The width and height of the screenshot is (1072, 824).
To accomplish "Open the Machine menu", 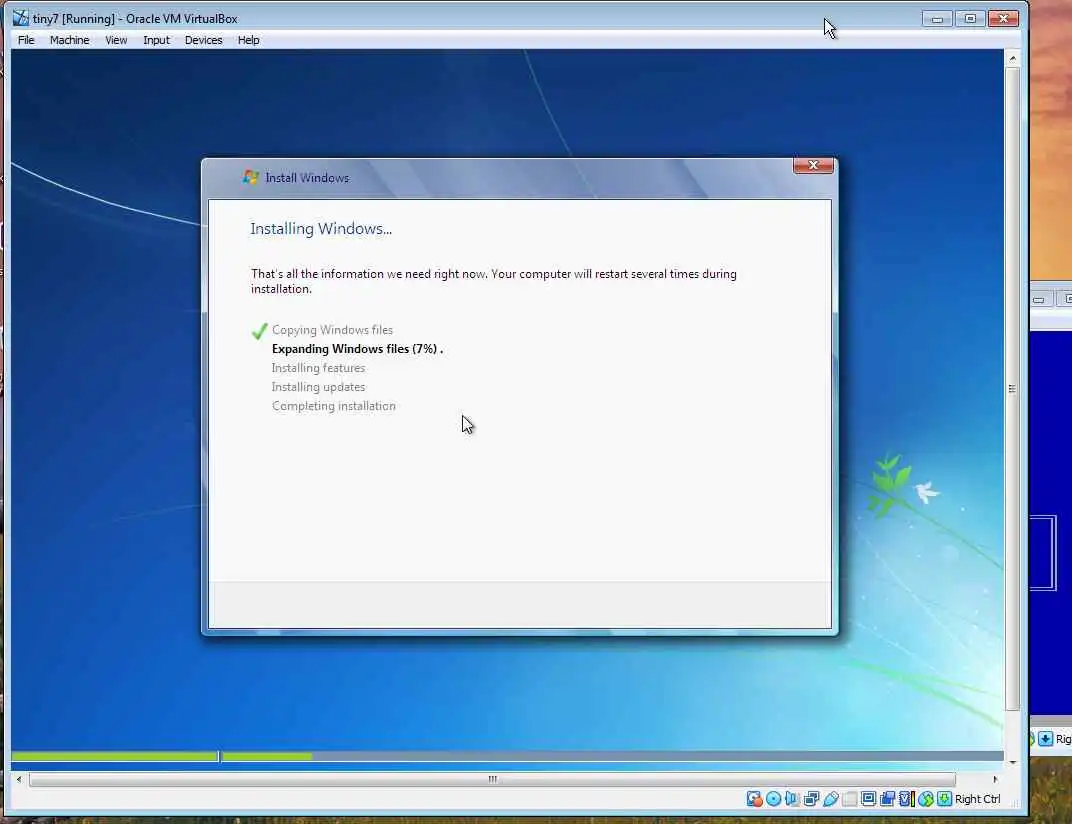I will click(x=69, y=40).
